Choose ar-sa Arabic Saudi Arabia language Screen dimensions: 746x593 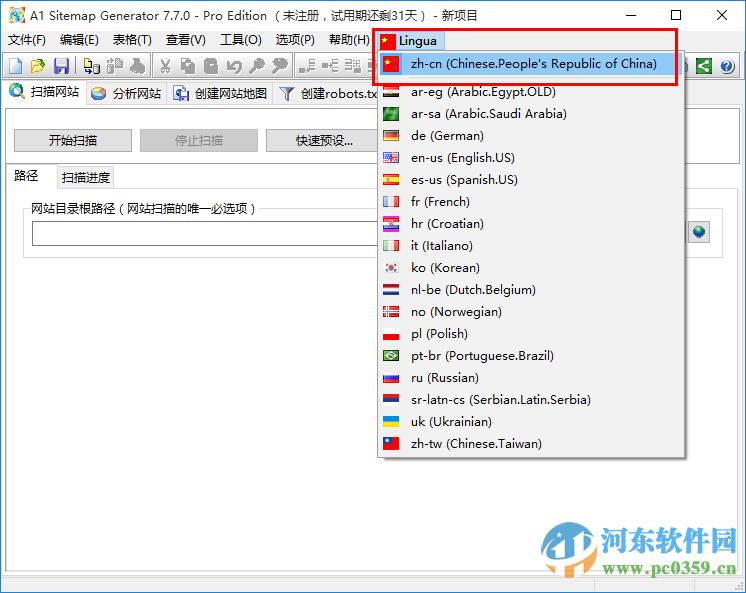pos(531,114)
